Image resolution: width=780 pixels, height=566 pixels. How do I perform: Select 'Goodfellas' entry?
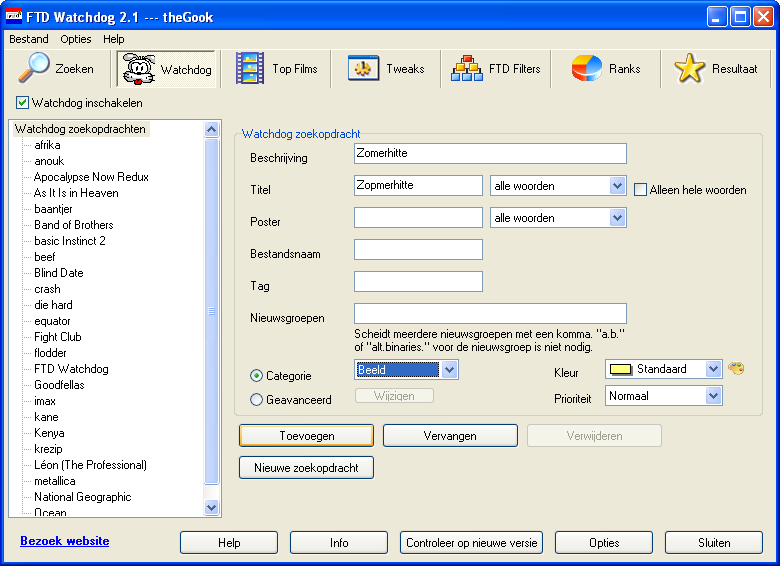[59, 385]
